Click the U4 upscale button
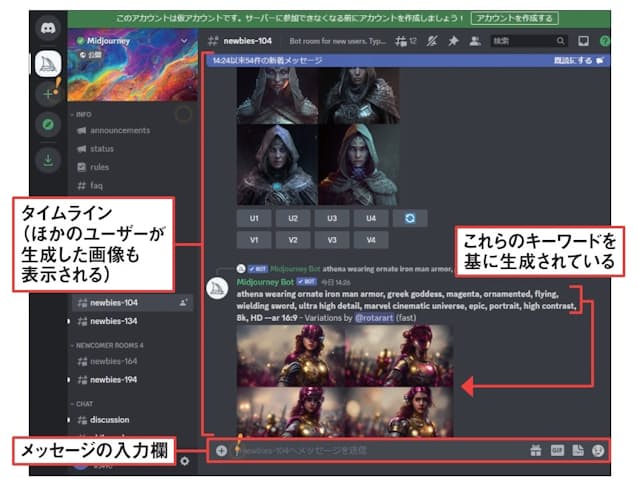 pos(371,218)
